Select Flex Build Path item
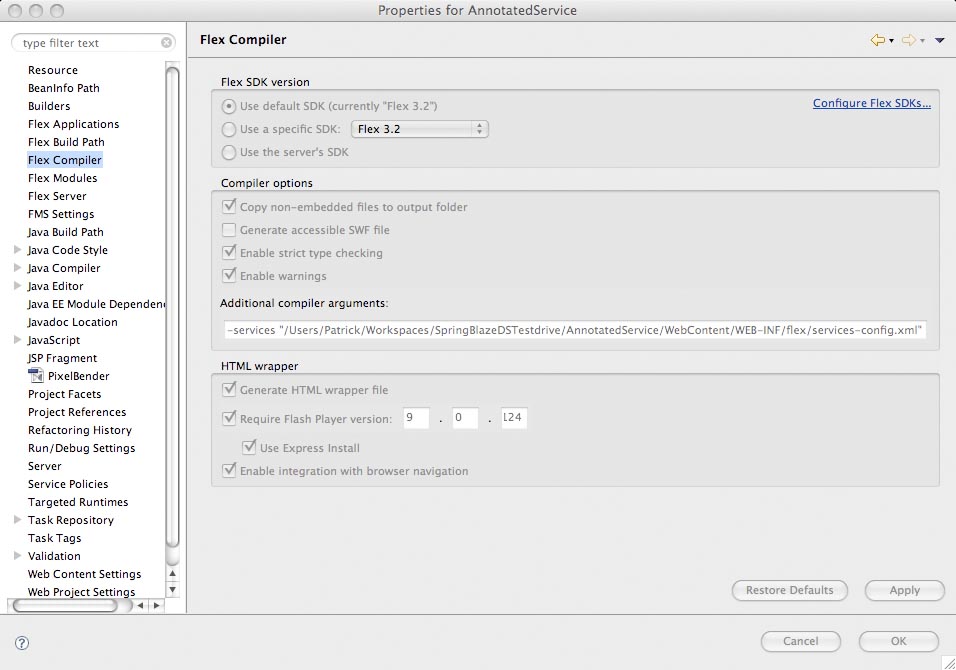Image resolution: width=956 pixels, height=670 pixels. click(66, 142)
